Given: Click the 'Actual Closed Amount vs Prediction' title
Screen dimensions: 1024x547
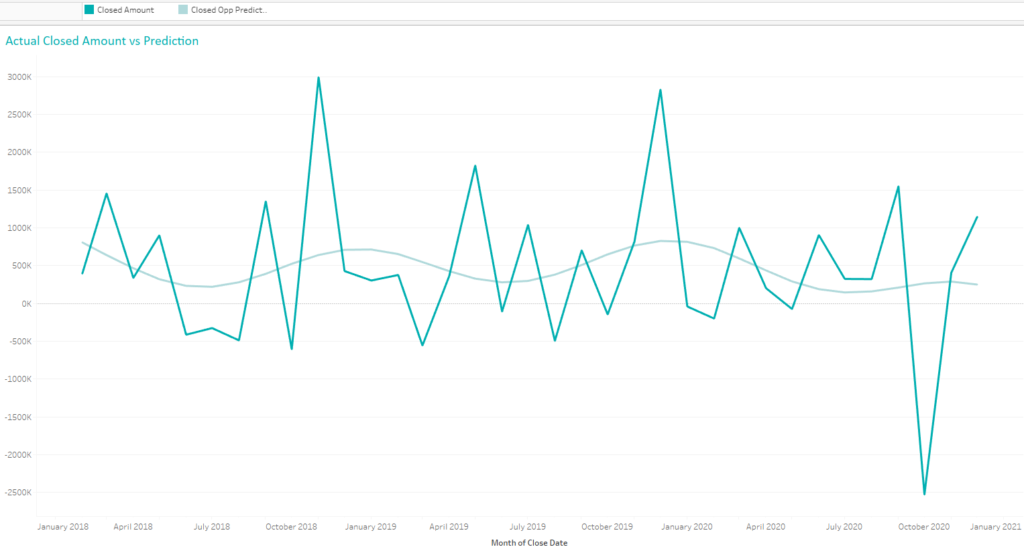Looking at the screenshot, I should (x=102, y=40).
